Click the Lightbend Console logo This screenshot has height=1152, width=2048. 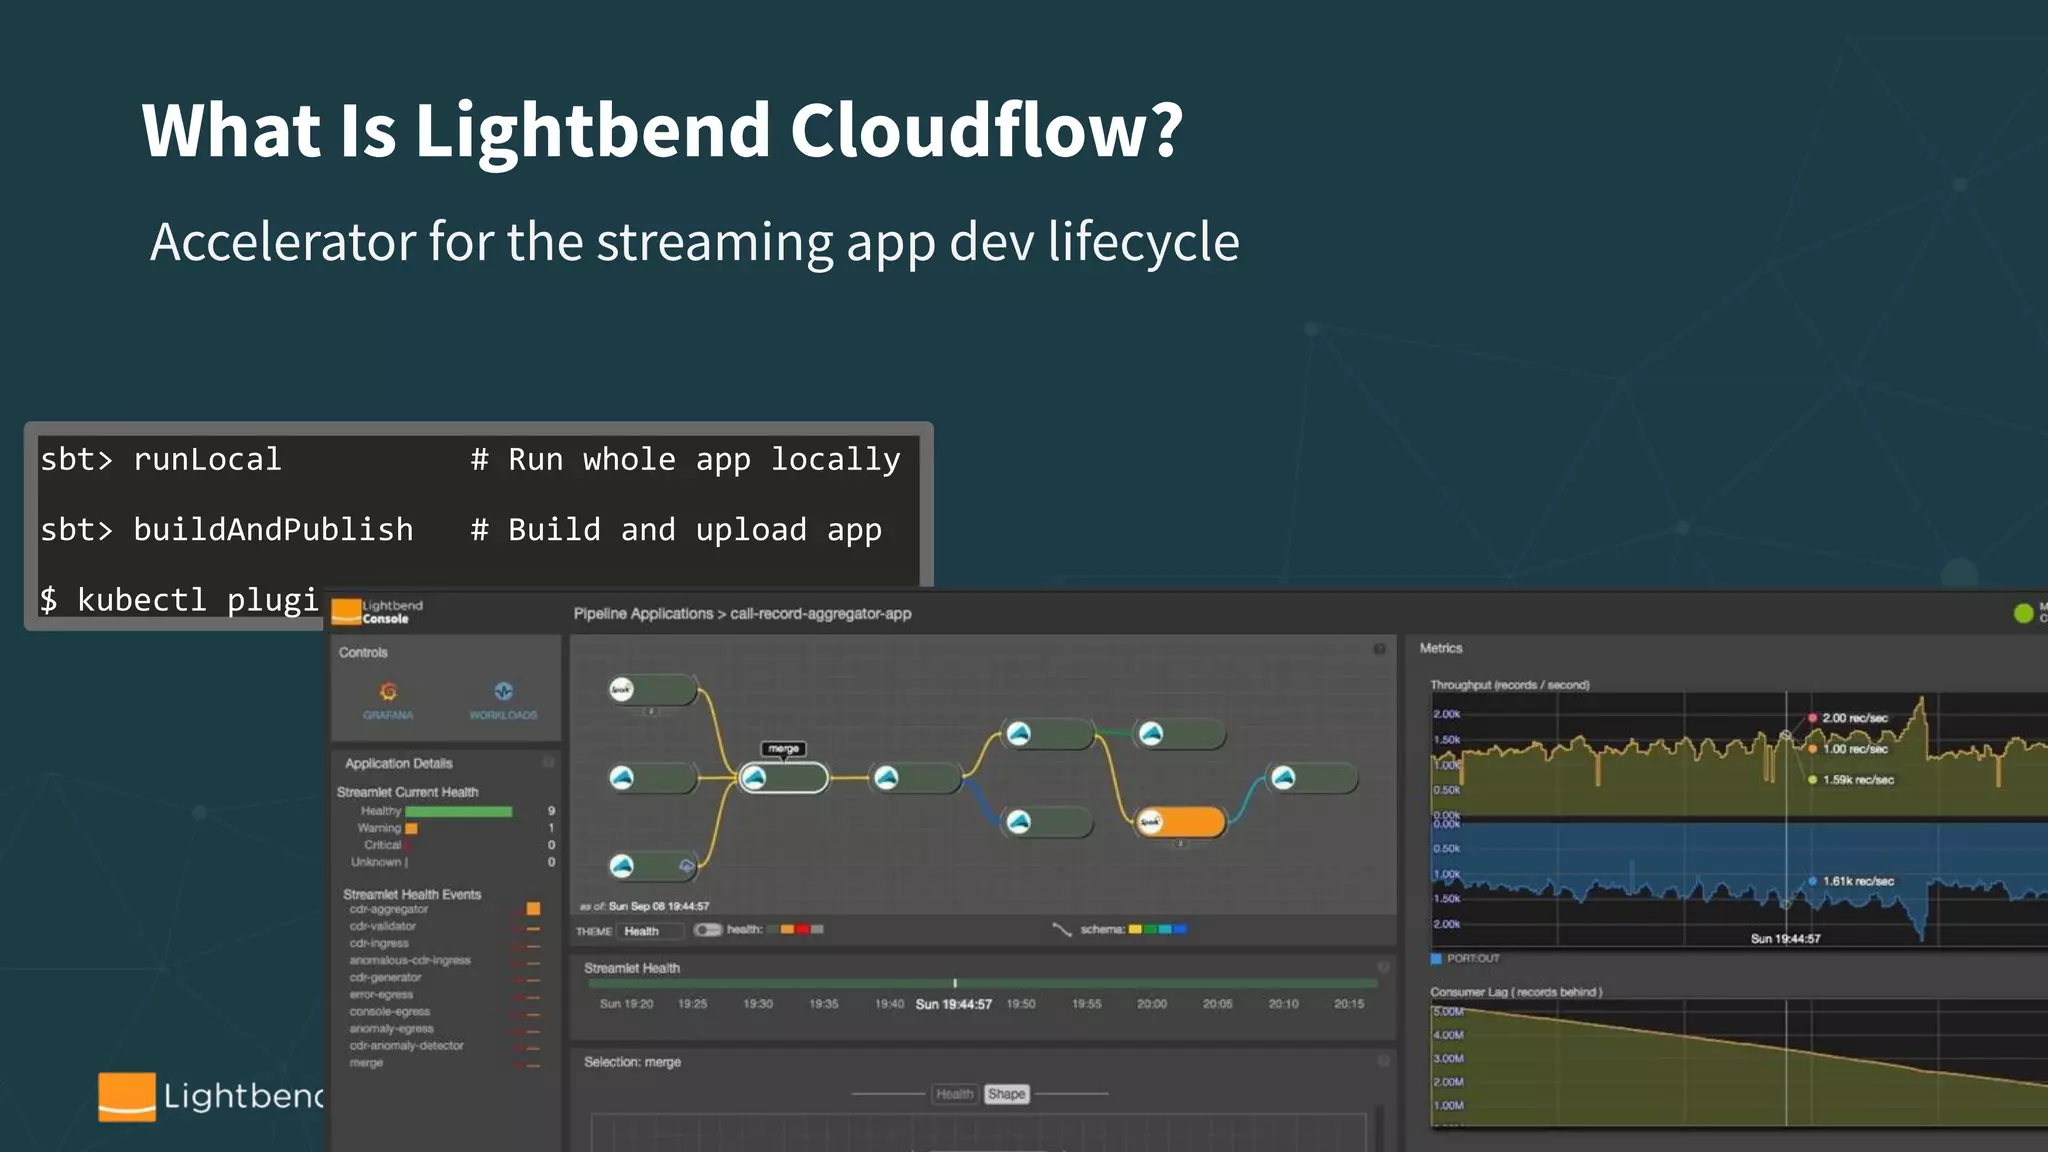[378, 612]
